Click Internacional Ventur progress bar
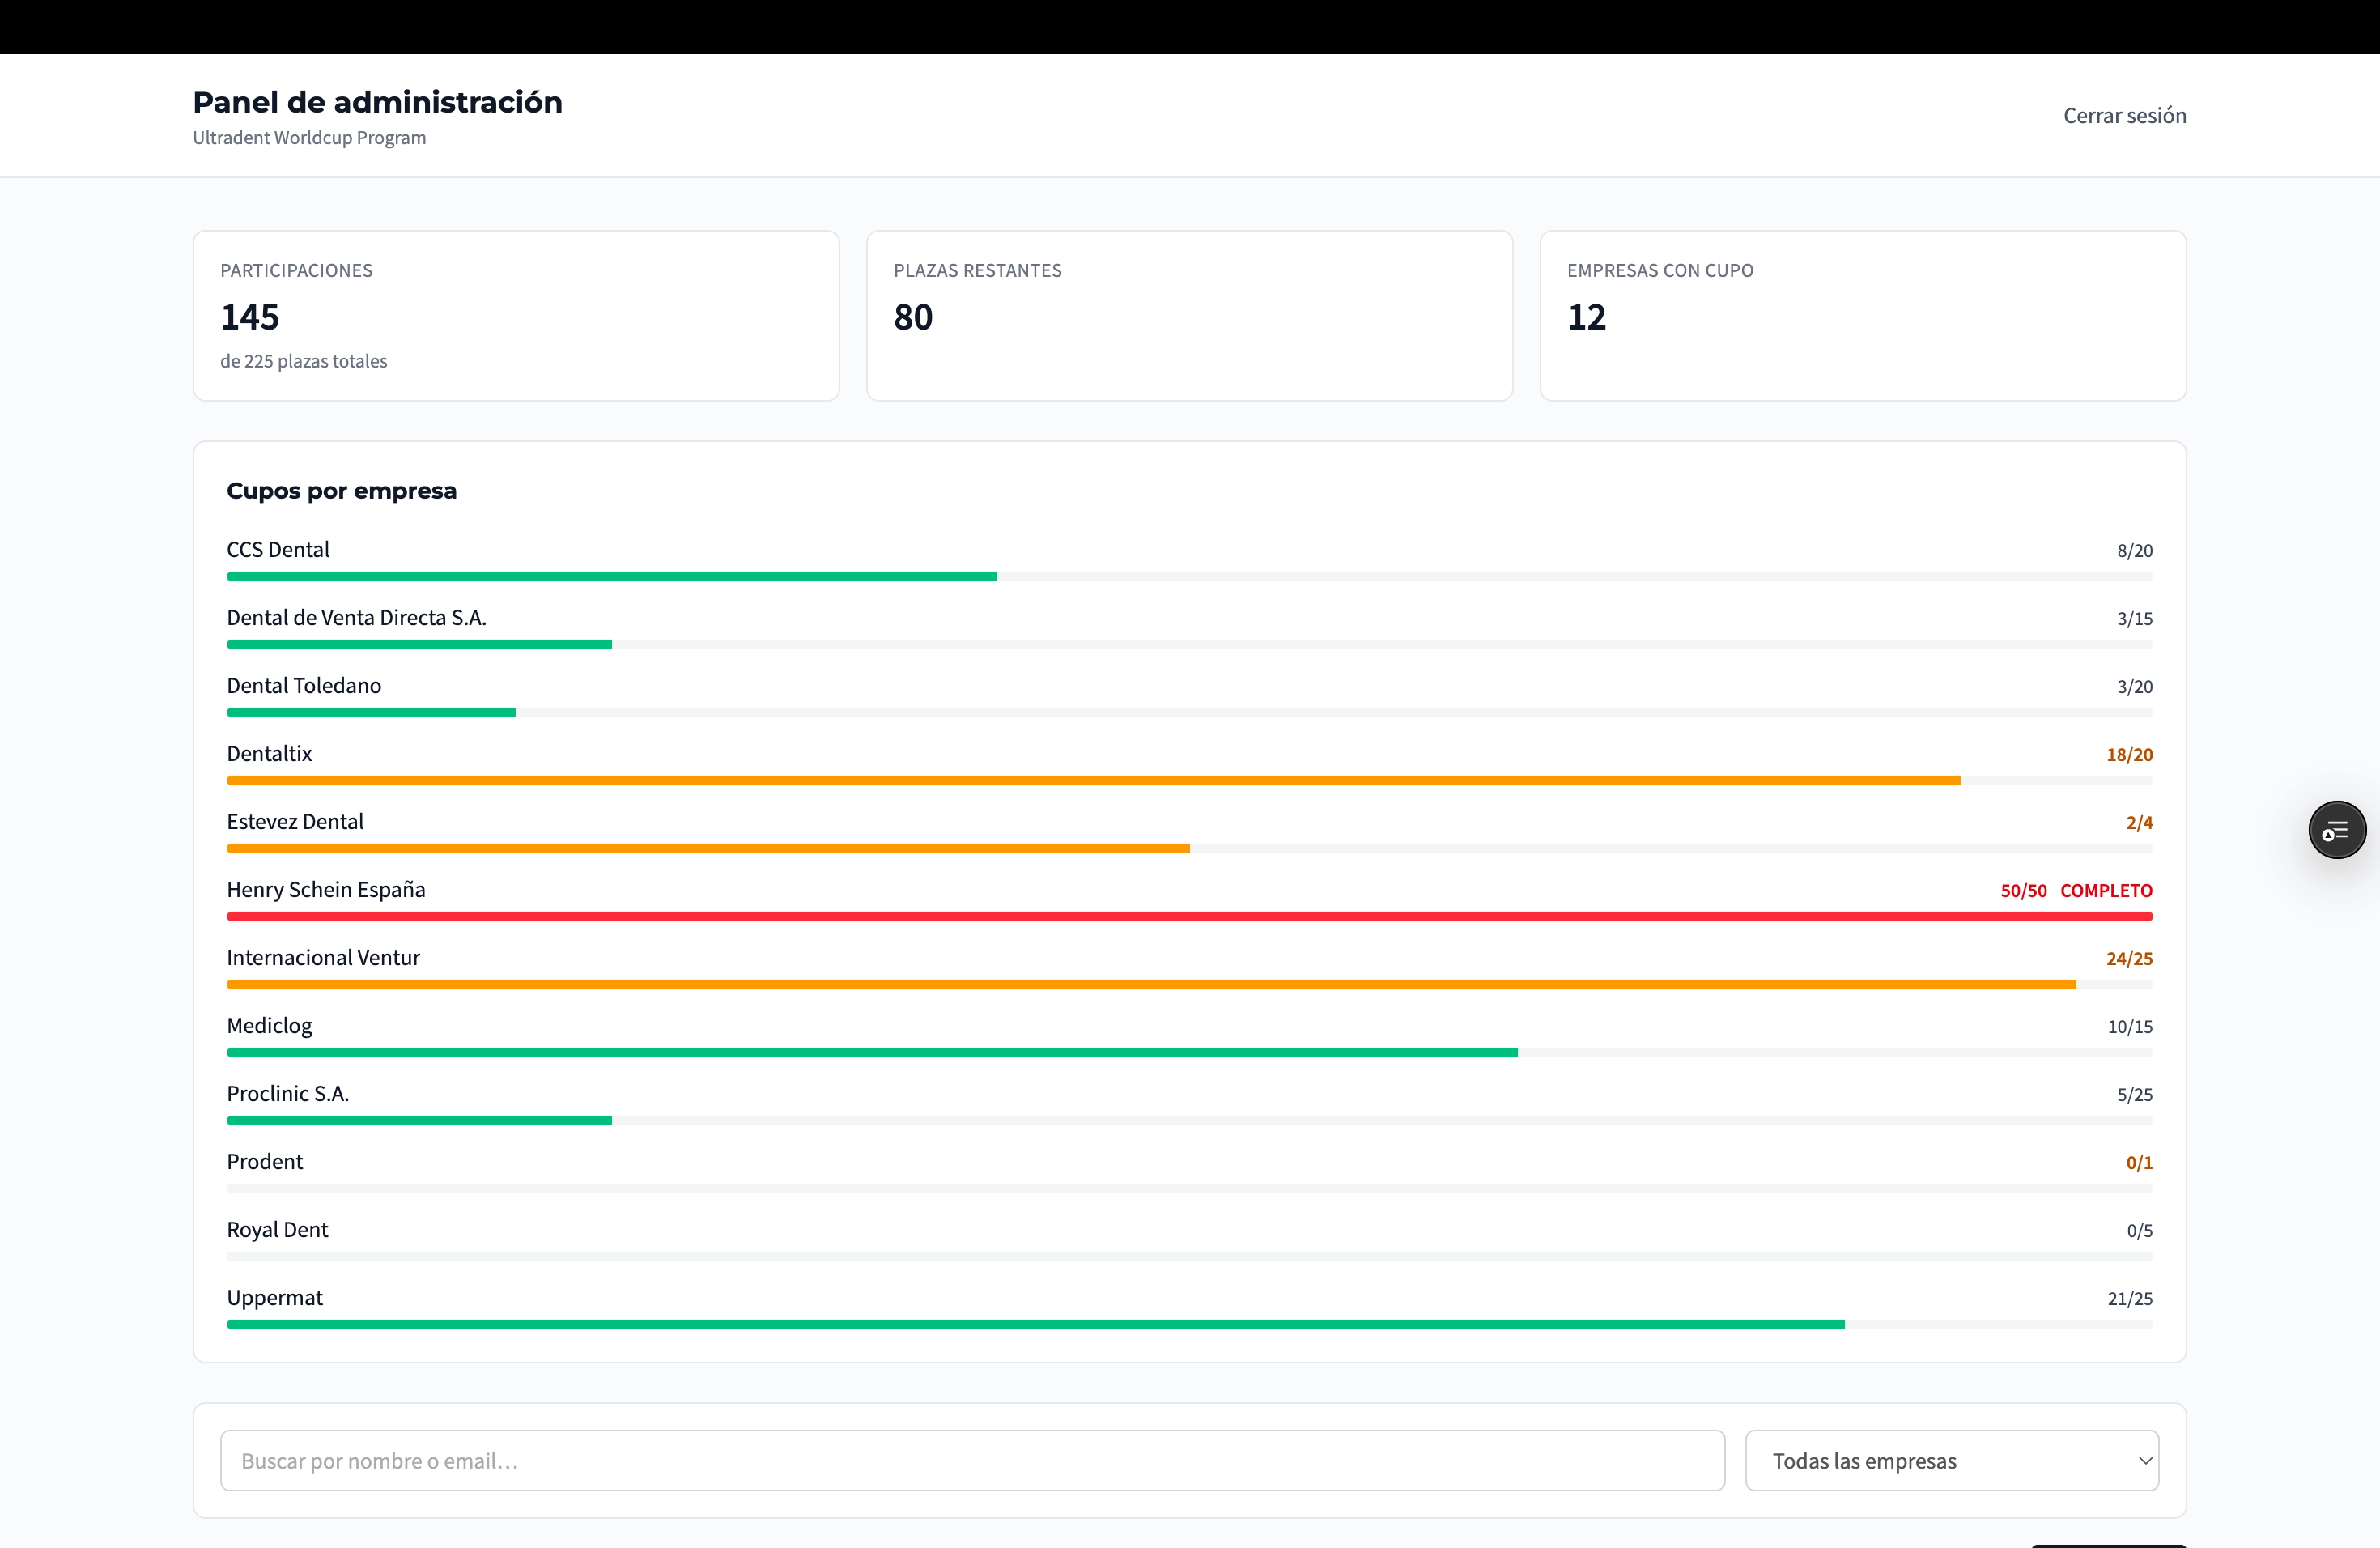This screenshot has width=2380, height=1548. point(1189,985)
